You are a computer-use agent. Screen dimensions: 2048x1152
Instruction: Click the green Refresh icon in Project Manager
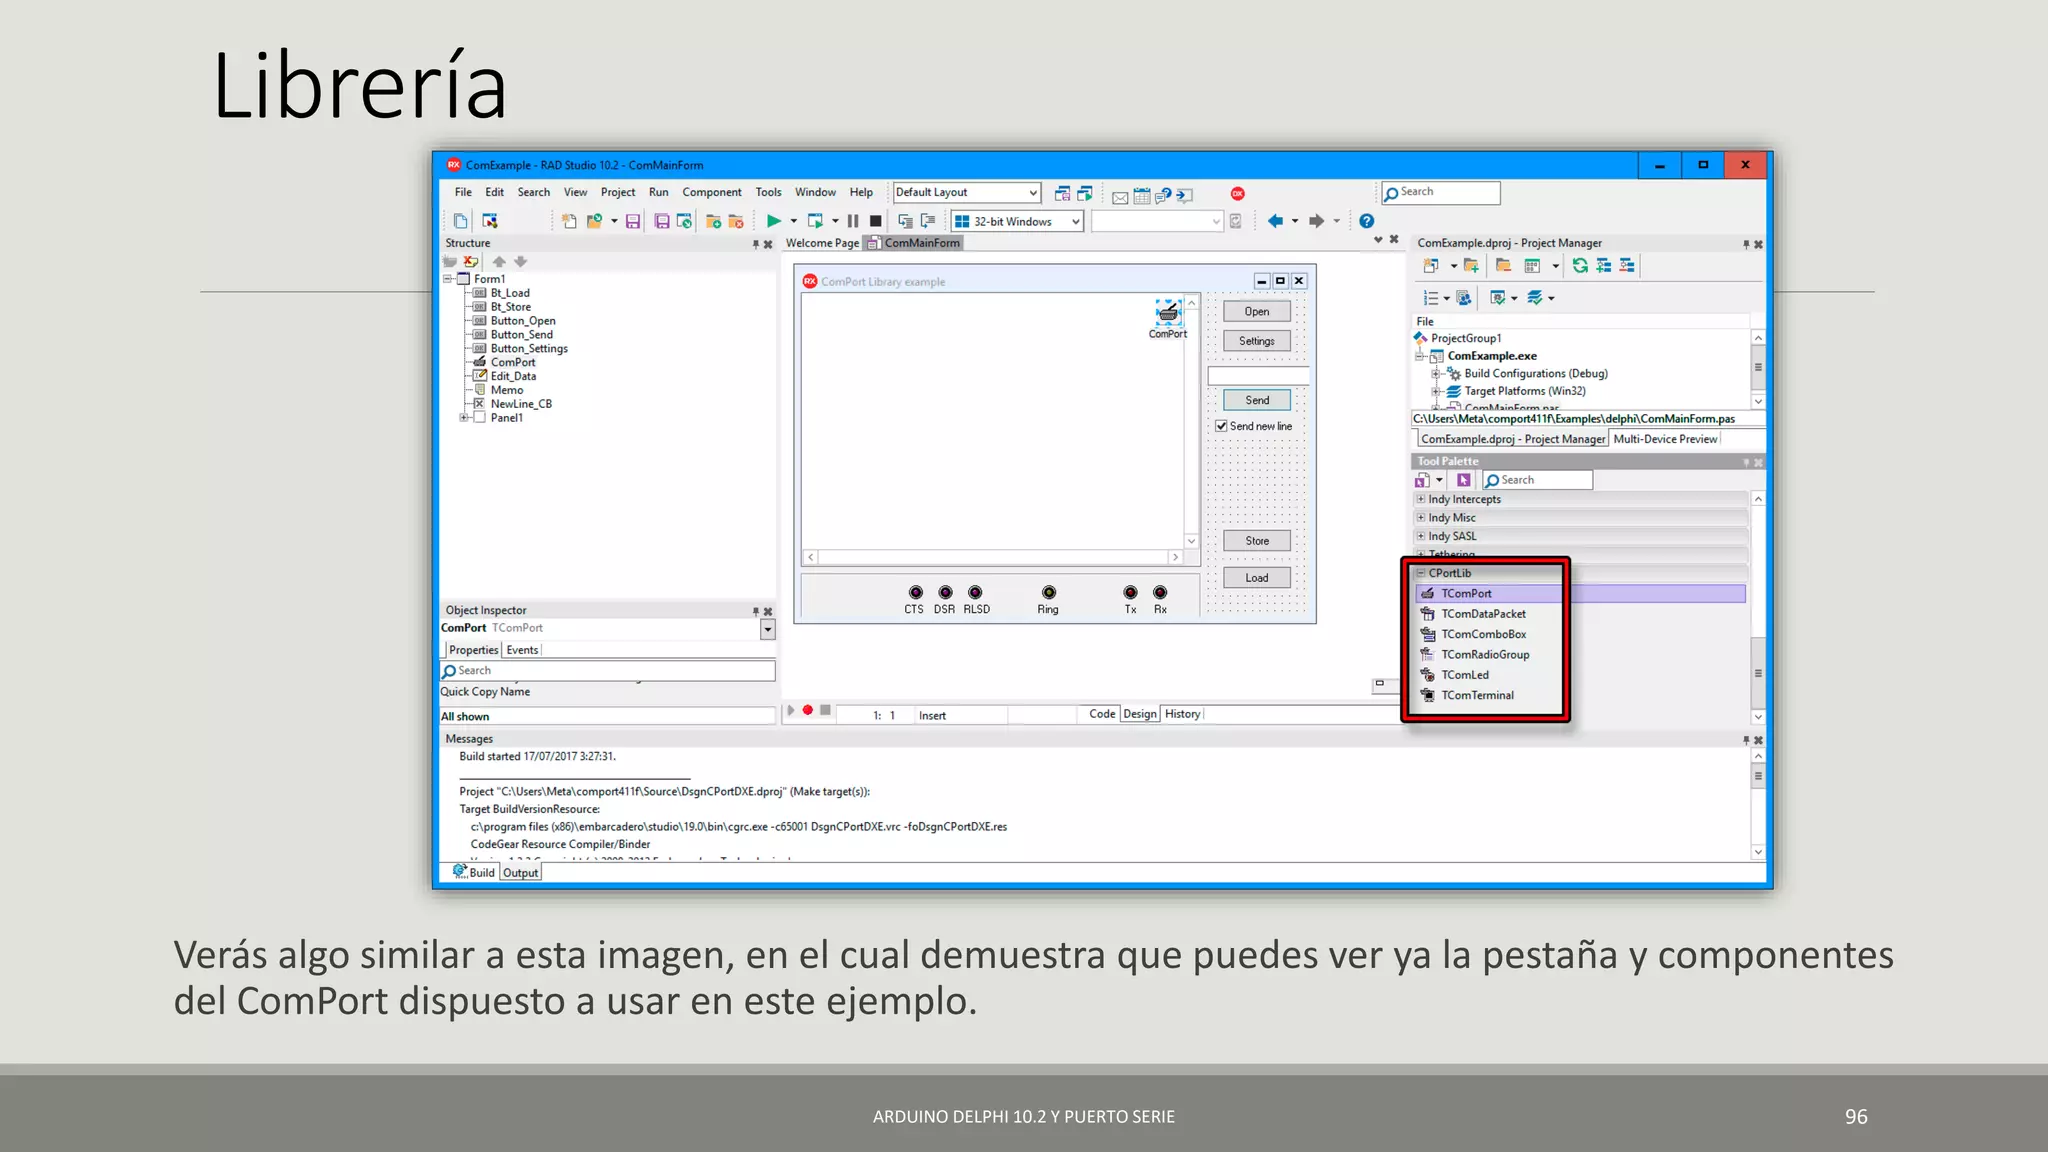point(1580,266)
